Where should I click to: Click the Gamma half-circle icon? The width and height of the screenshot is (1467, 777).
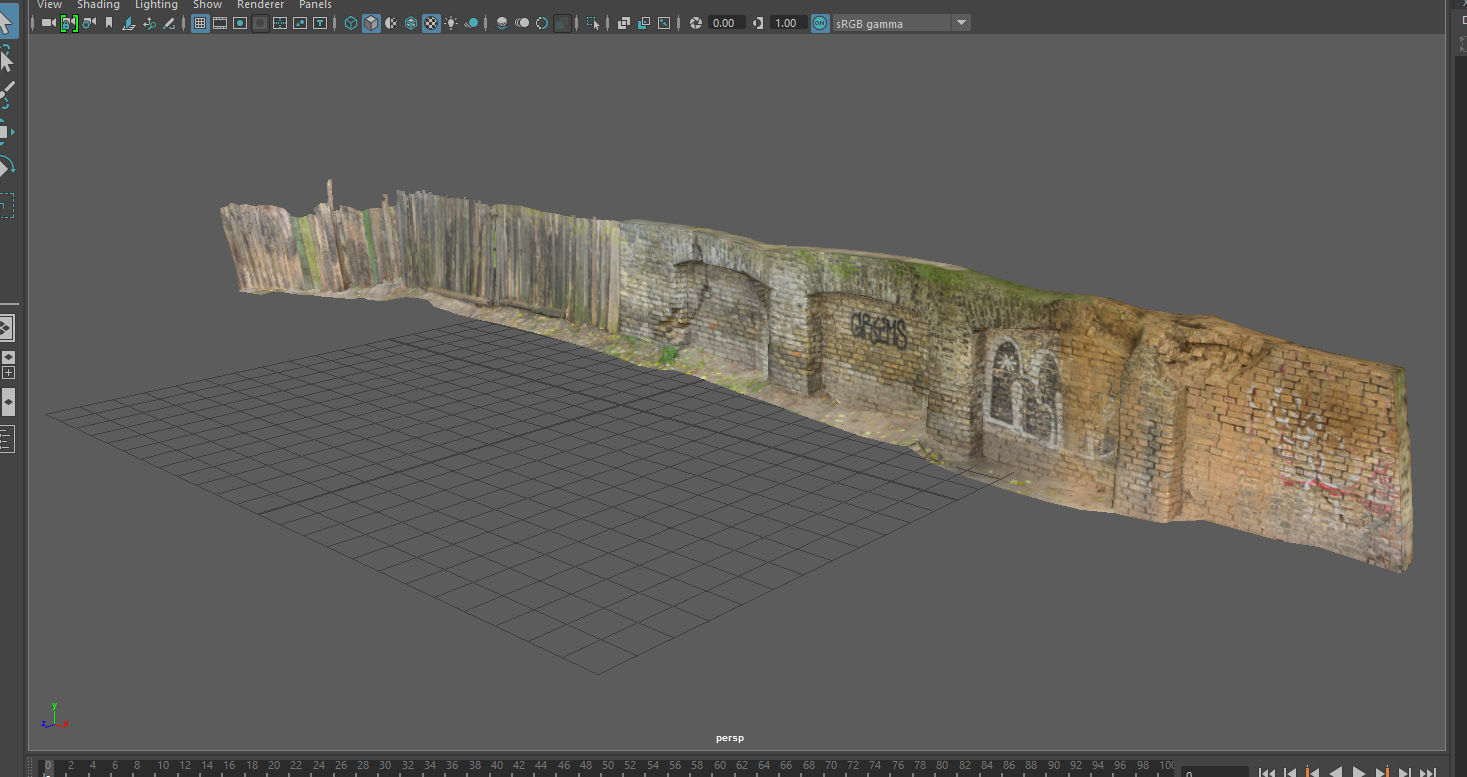click(x=758, y=23)
